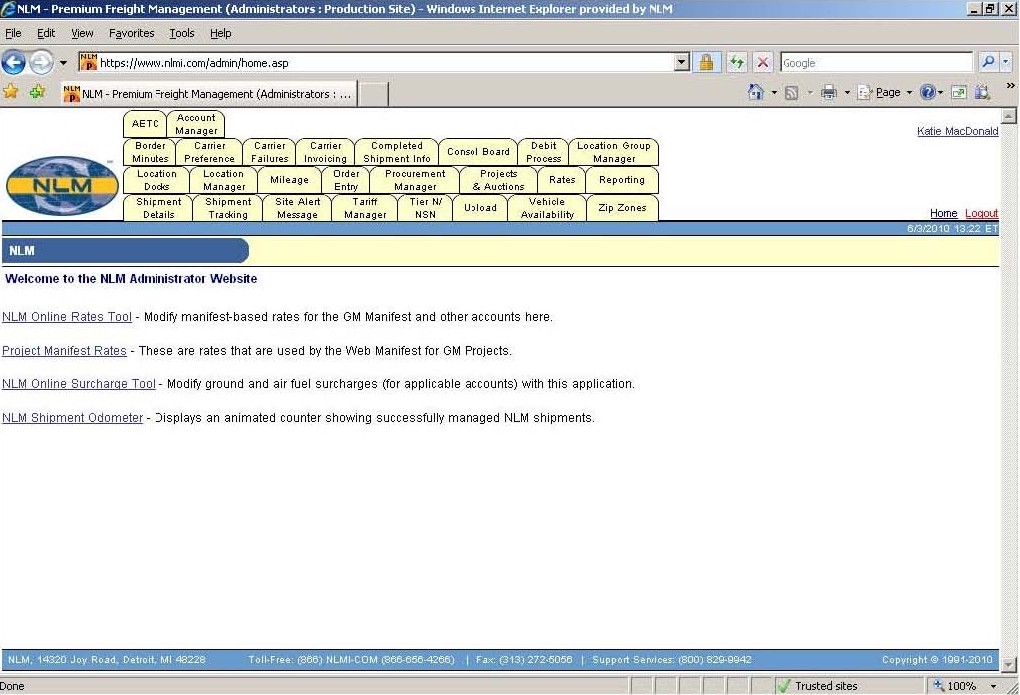Click the browser Forward arrow button

(42, 62)
